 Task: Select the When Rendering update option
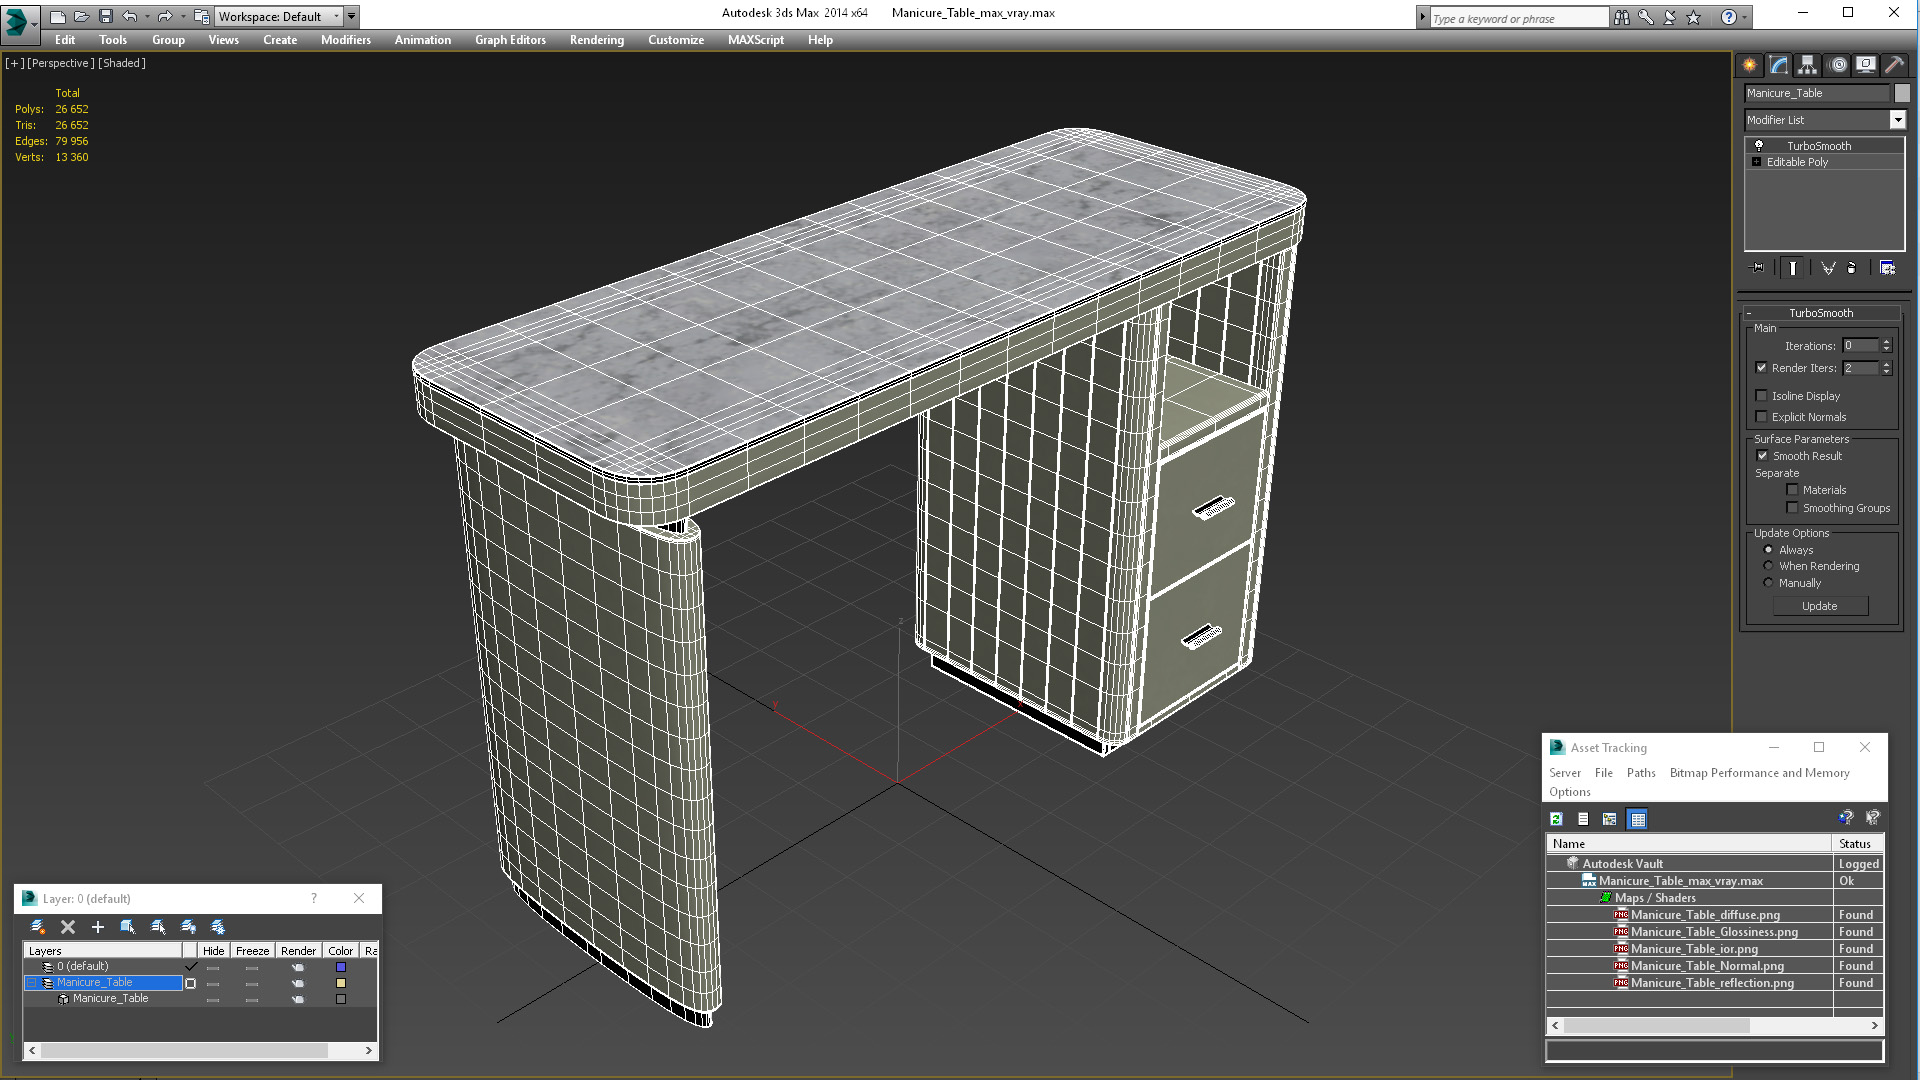coord(1768,566)
